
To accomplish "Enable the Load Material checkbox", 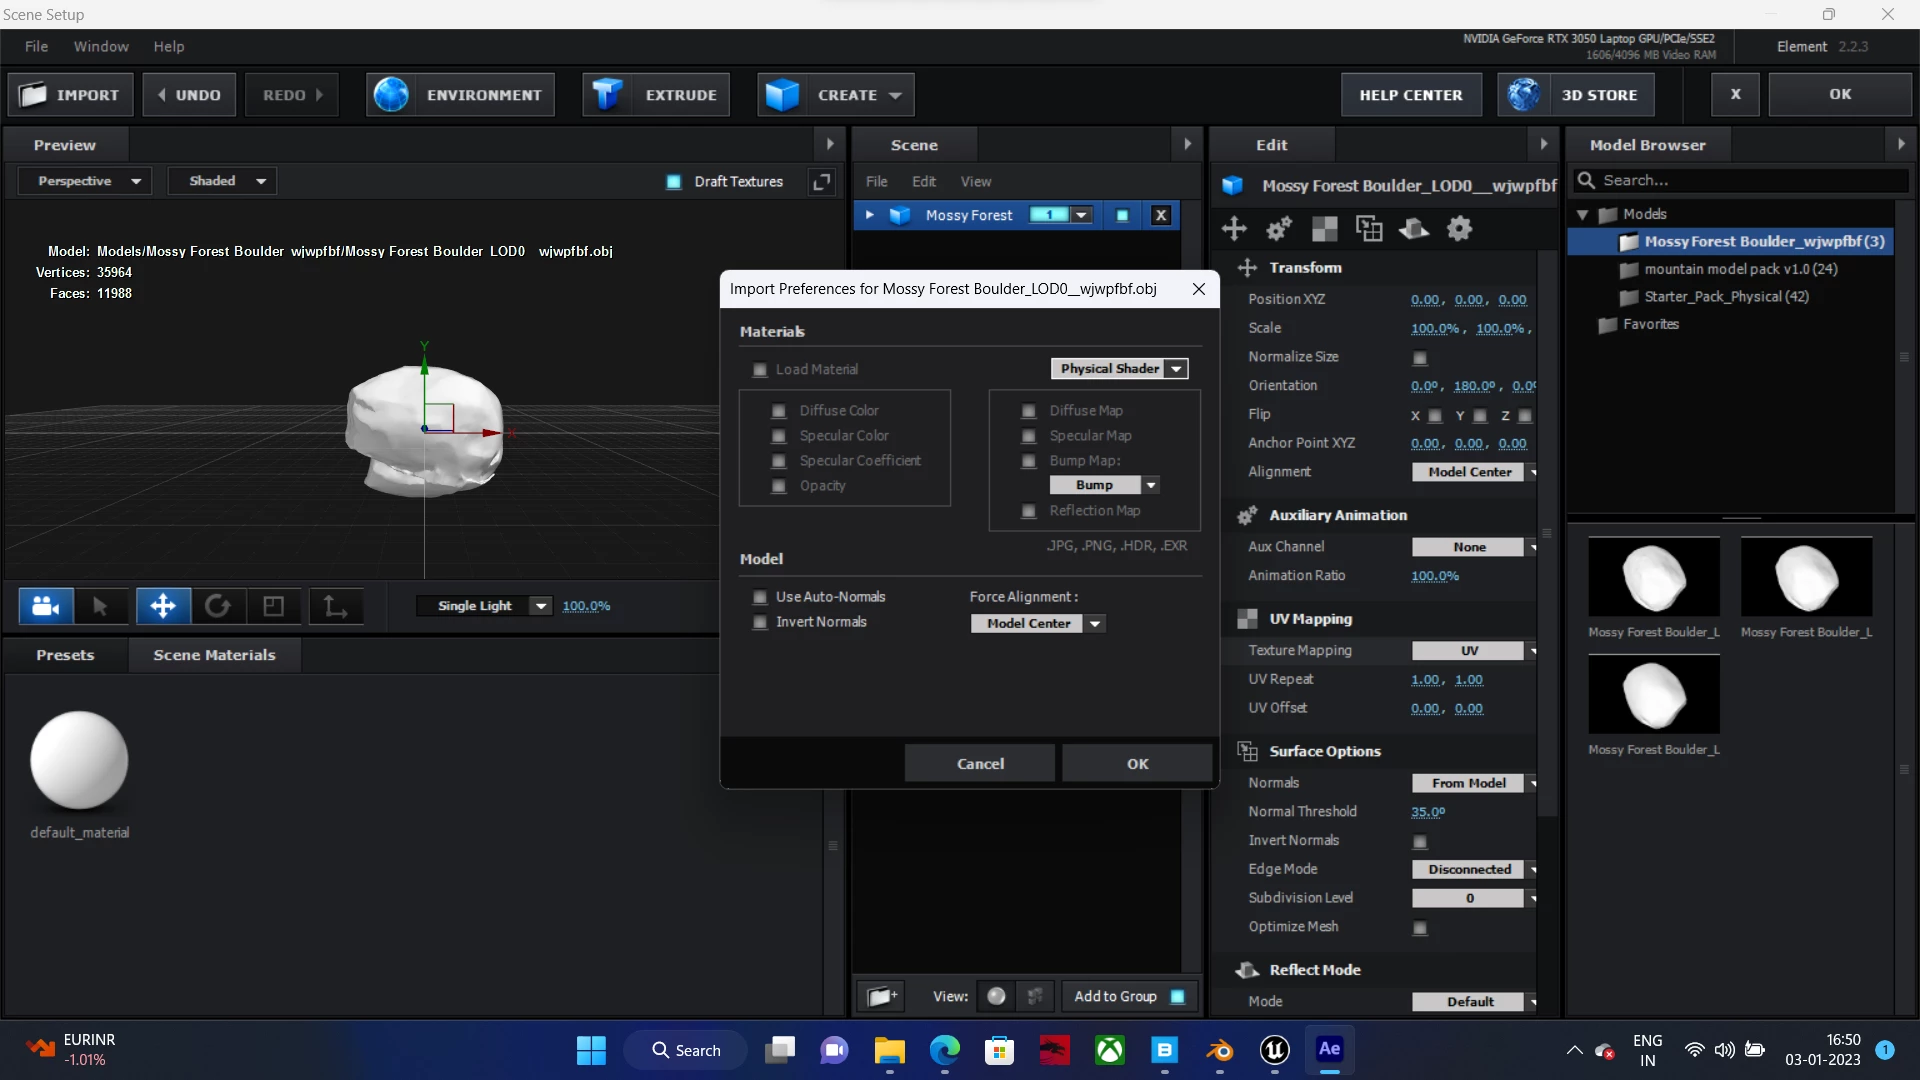I will point(760,370).
